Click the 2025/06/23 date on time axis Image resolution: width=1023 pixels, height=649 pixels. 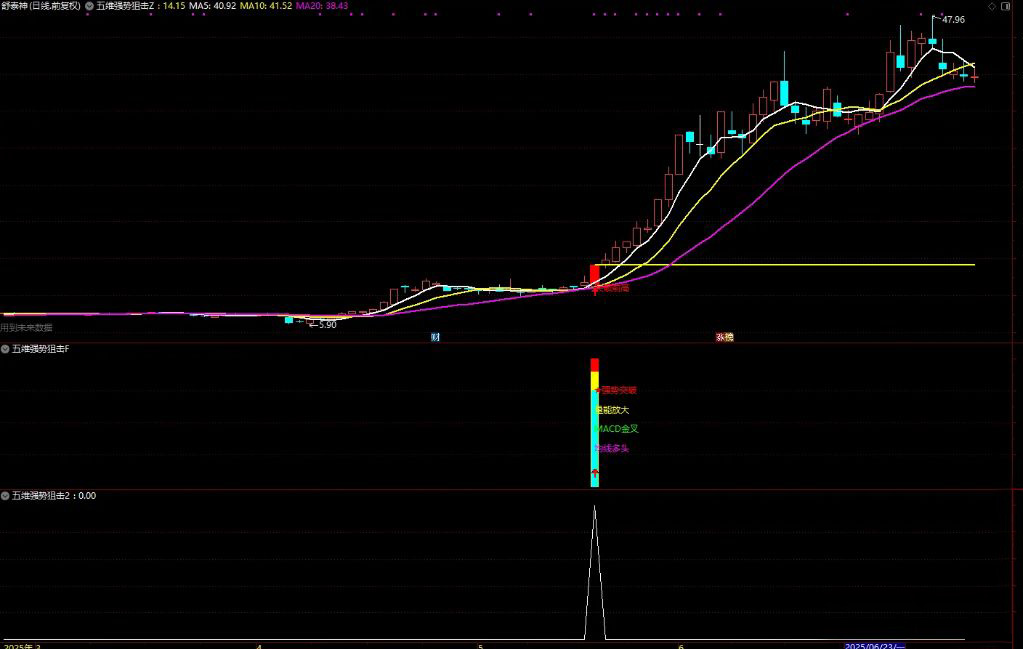pyautogui.click(x=872, y=645)
